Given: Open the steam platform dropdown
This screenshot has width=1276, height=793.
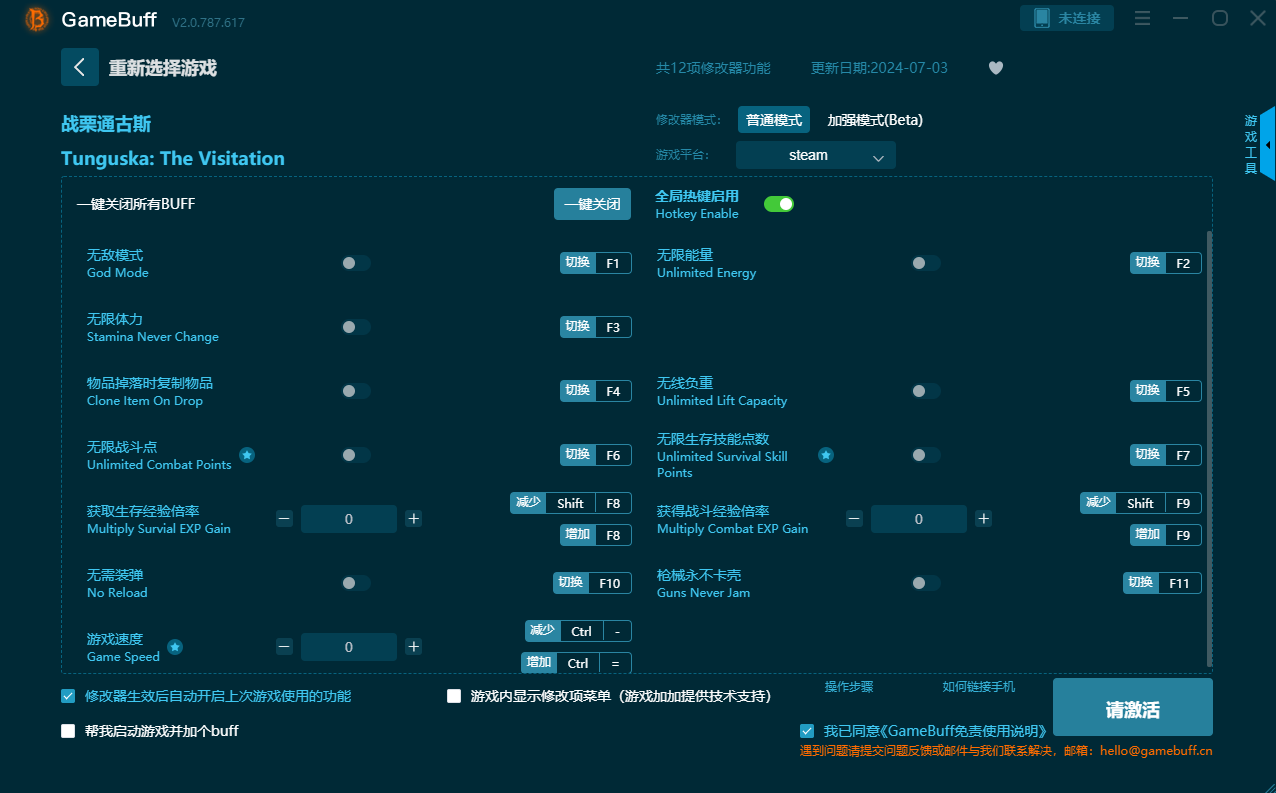Looking at the screenshot, I should tap(816, 155).
